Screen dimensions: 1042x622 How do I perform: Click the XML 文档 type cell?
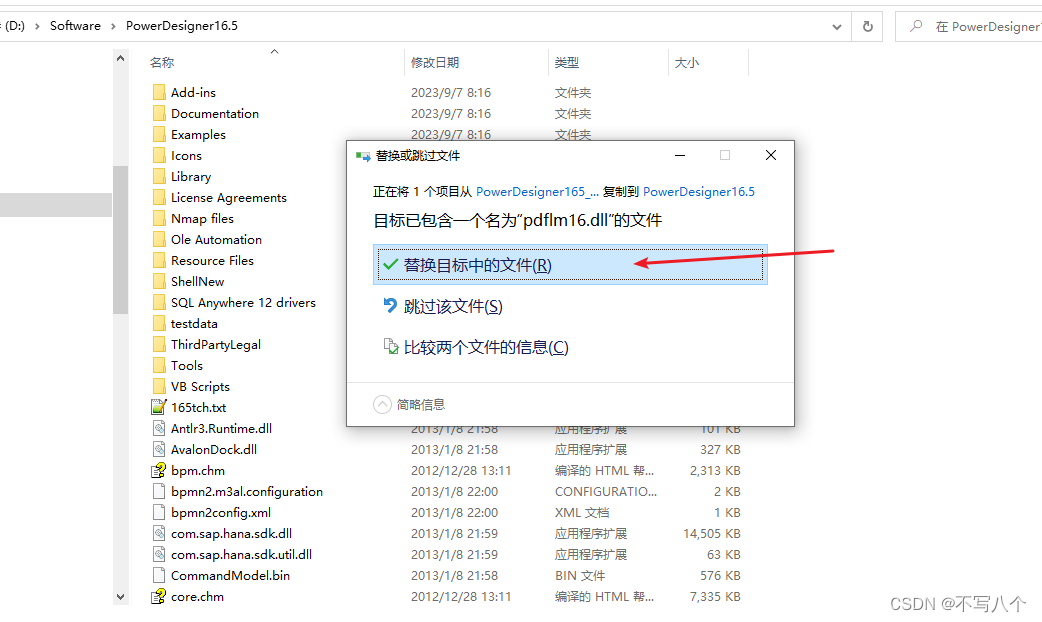(x=581, y=512)
